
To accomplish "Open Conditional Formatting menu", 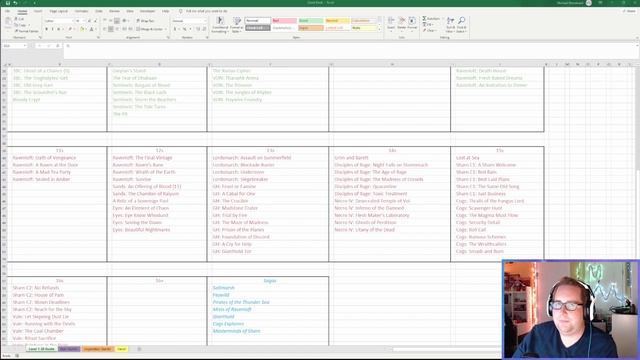I will tap(220, 25).
